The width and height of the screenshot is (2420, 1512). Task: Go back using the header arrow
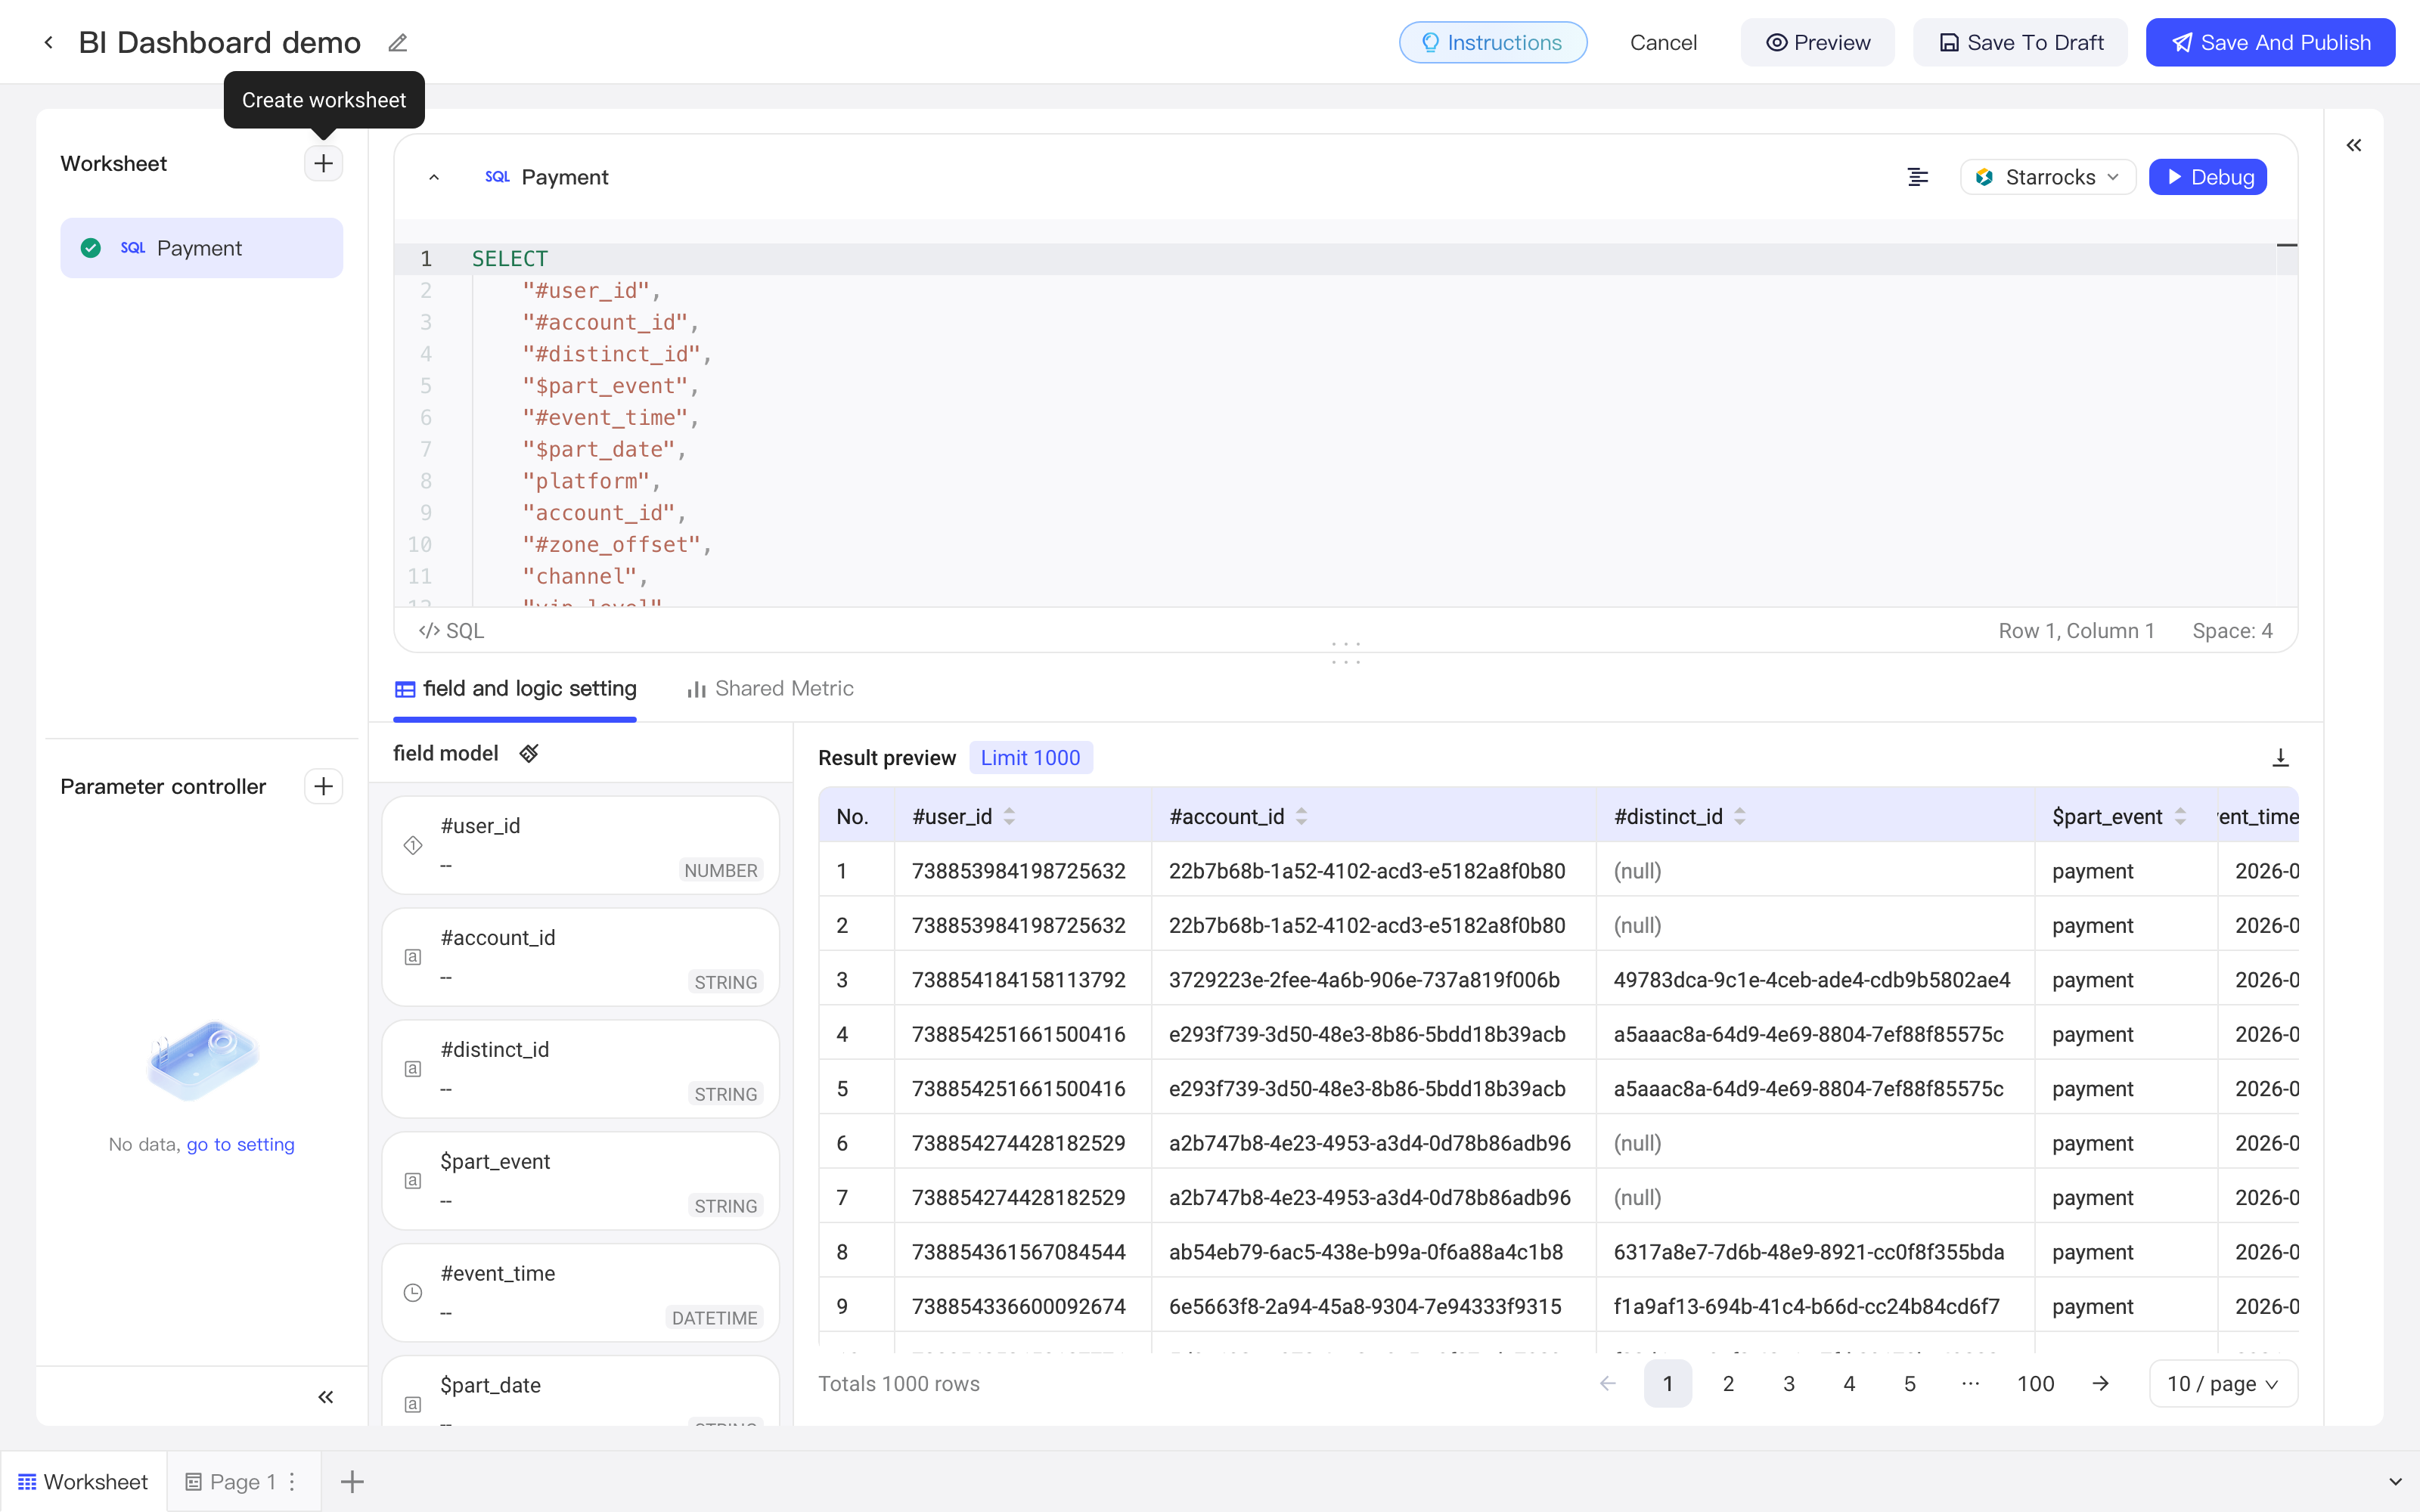coord(48,42)
